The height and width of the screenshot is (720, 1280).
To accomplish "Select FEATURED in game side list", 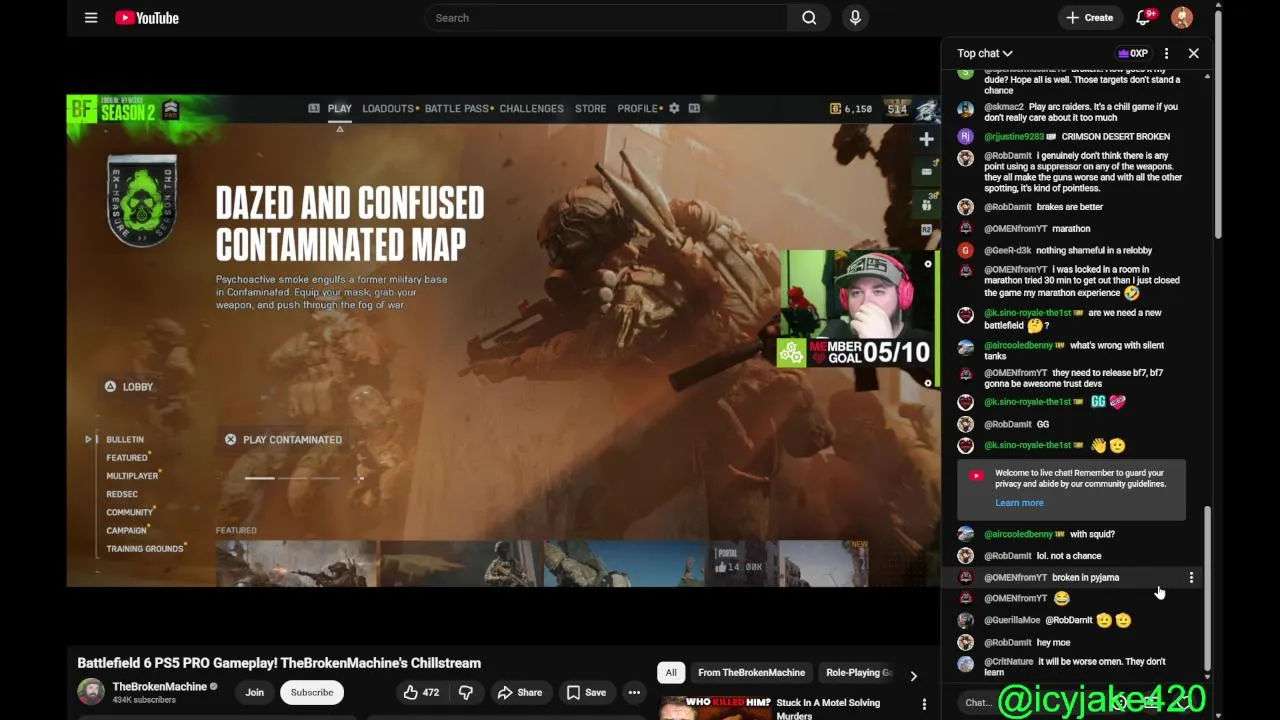I will click(128, 458).
